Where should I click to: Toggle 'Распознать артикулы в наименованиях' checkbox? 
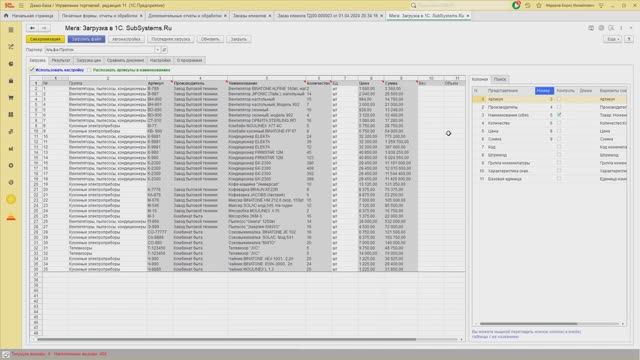89,70
